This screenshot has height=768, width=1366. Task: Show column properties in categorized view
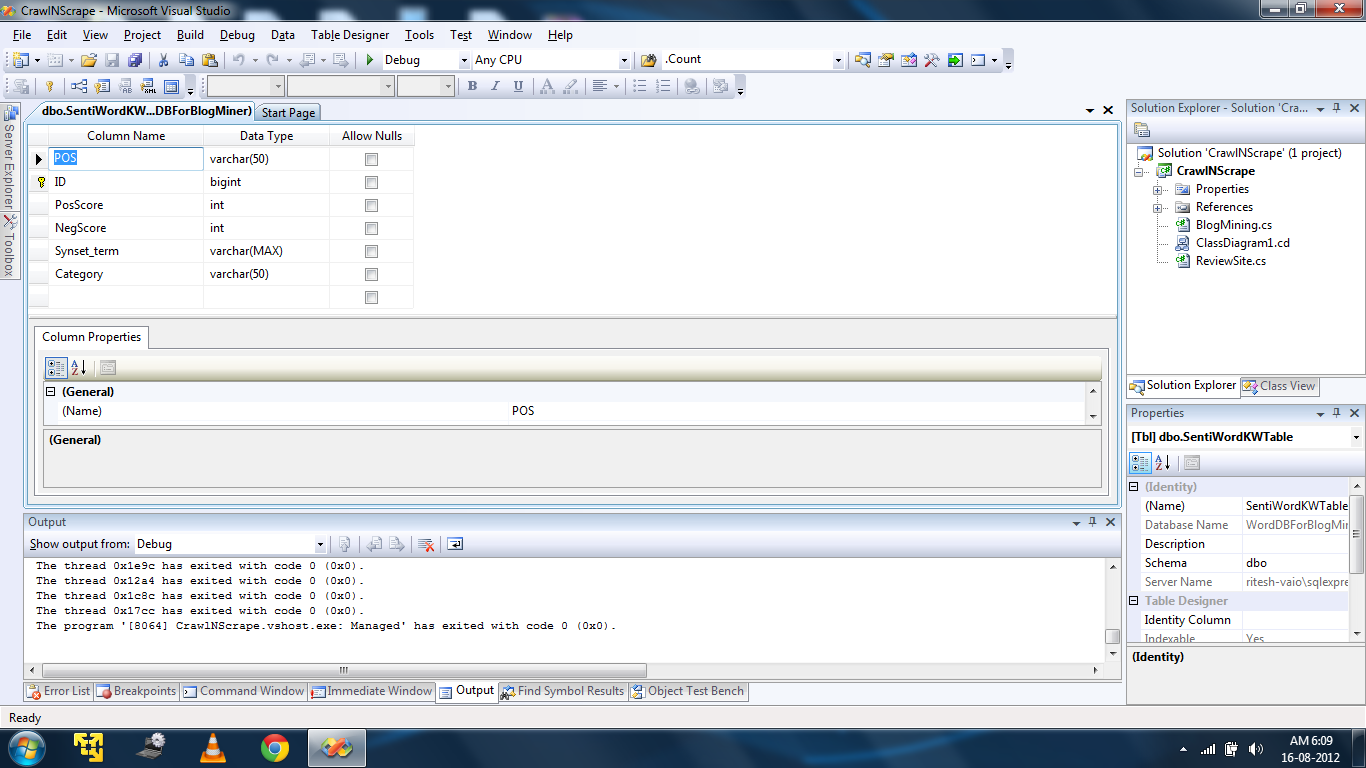(56, 368)
